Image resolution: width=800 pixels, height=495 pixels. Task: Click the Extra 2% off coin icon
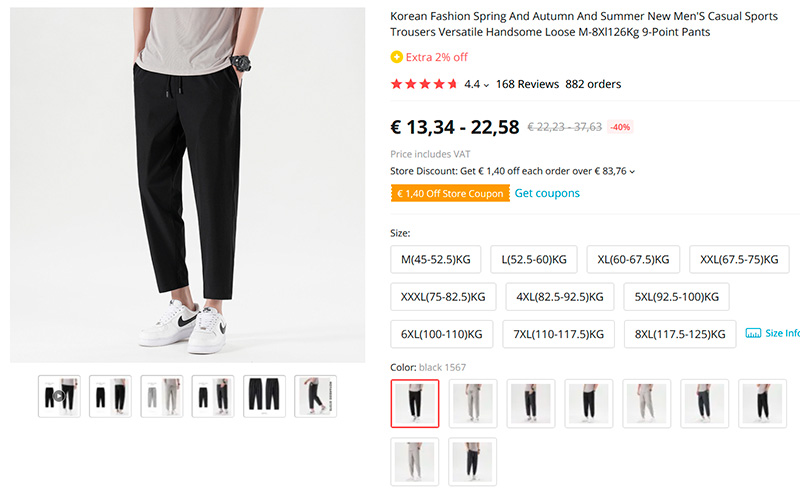(397, 57)
